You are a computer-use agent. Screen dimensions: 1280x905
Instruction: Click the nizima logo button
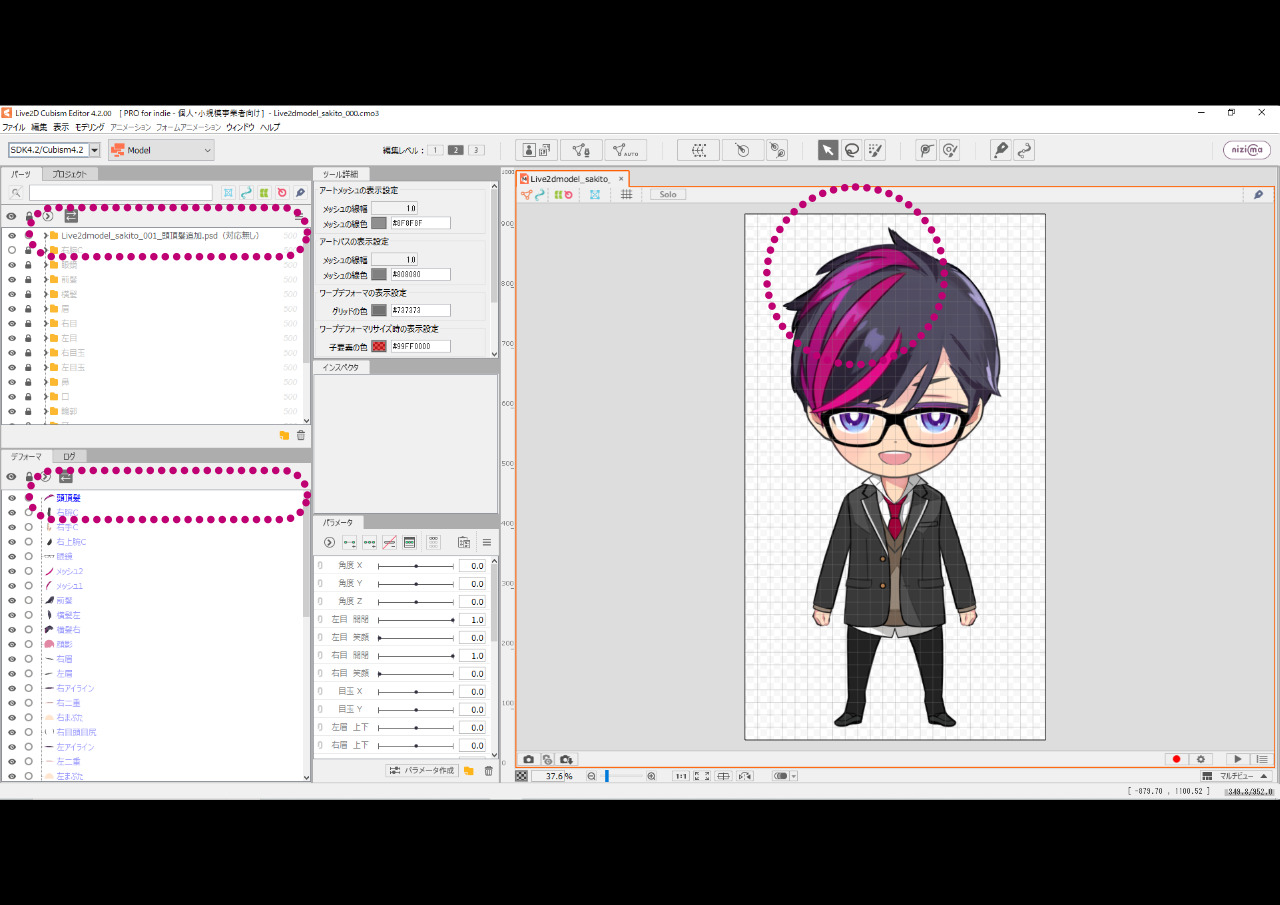(x=1247, y=150)
